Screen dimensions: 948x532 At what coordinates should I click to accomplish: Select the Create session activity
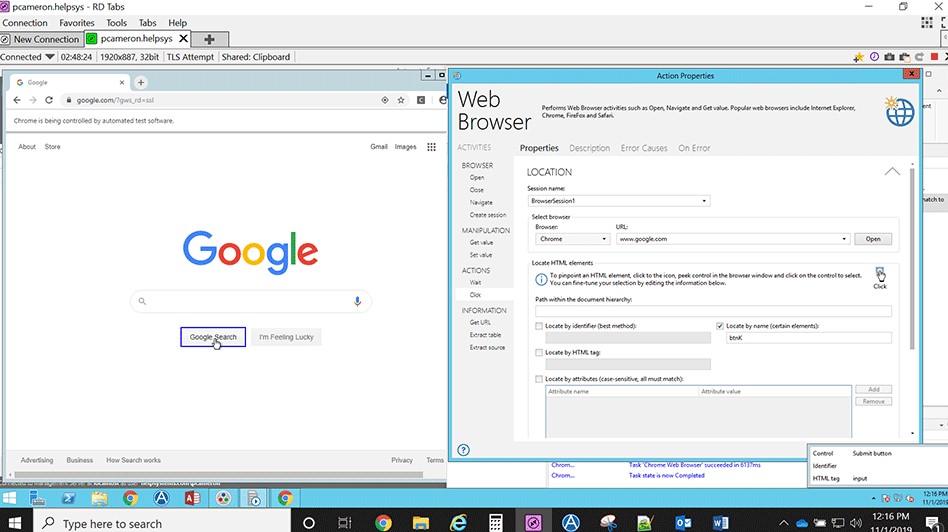pos(488,215)
